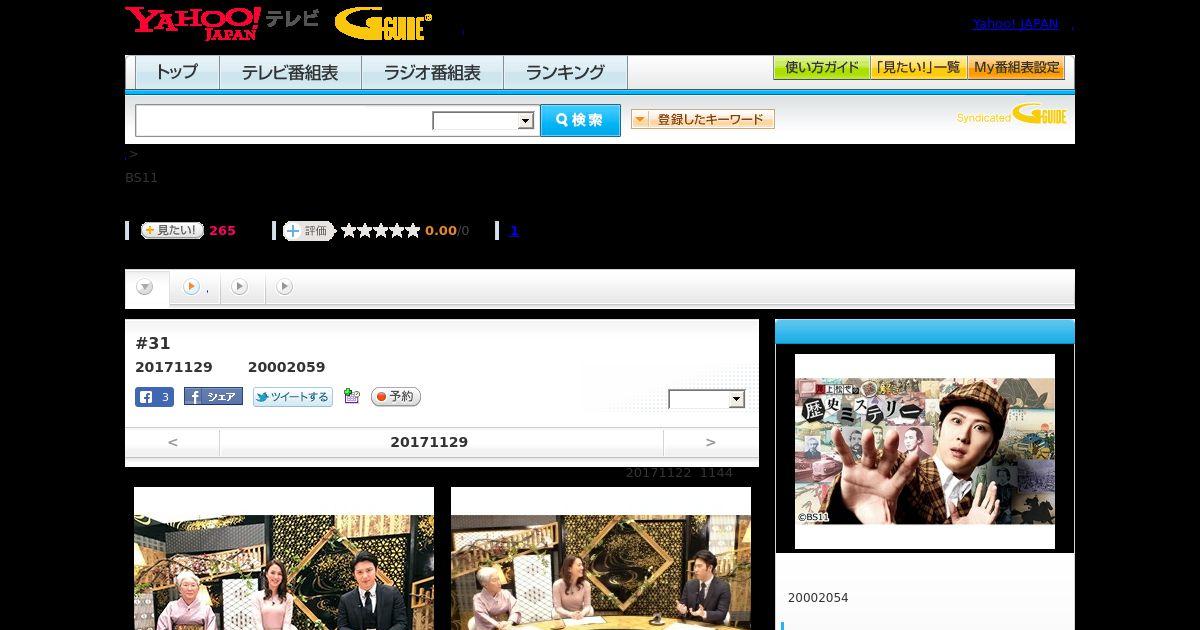Click the 265 want-to-watch count

(222, 231)
